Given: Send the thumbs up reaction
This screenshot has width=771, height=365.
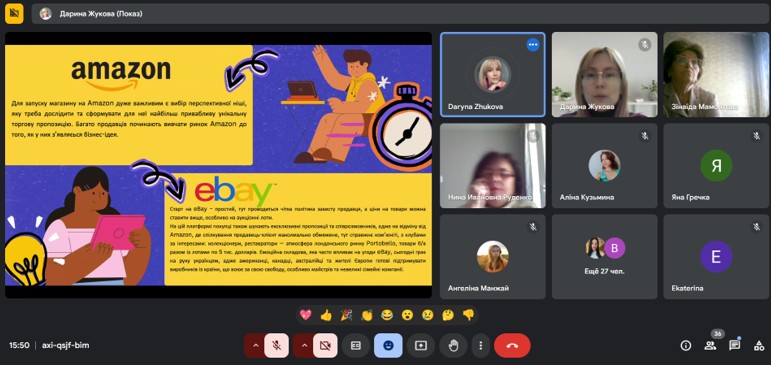Looking at the screenshot, I should 326,315.
